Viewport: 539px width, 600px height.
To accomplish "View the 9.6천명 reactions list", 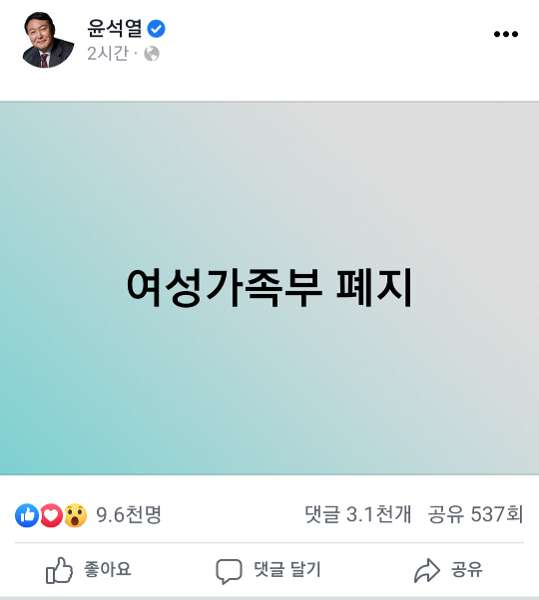I will point(129,515).
